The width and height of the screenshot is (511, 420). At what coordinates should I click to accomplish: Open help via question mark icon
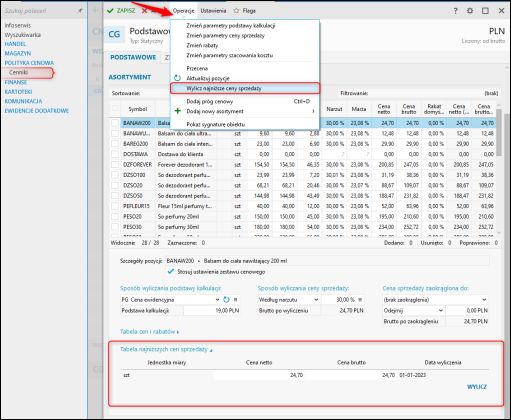coord(456,11)
